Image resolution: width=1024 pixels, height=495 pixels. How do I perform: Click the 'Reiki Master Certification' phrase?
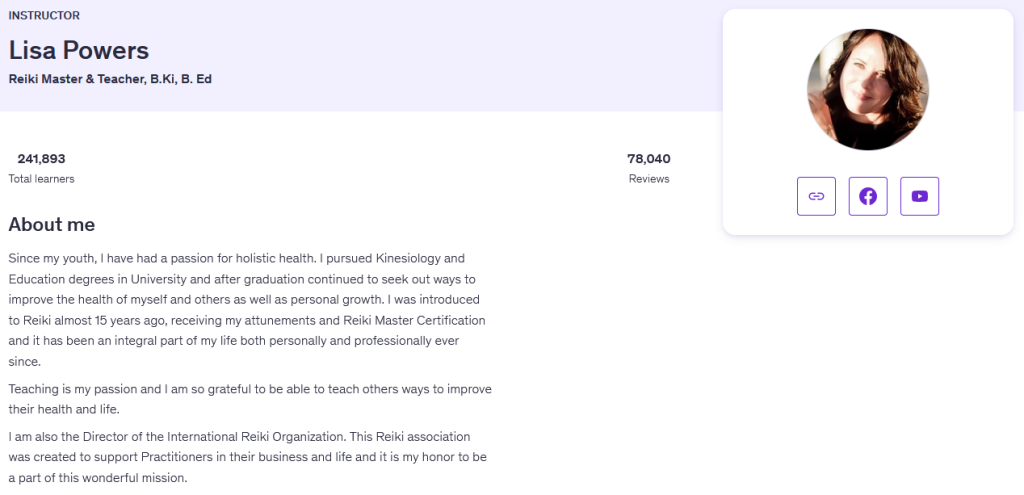pos(416,320)
